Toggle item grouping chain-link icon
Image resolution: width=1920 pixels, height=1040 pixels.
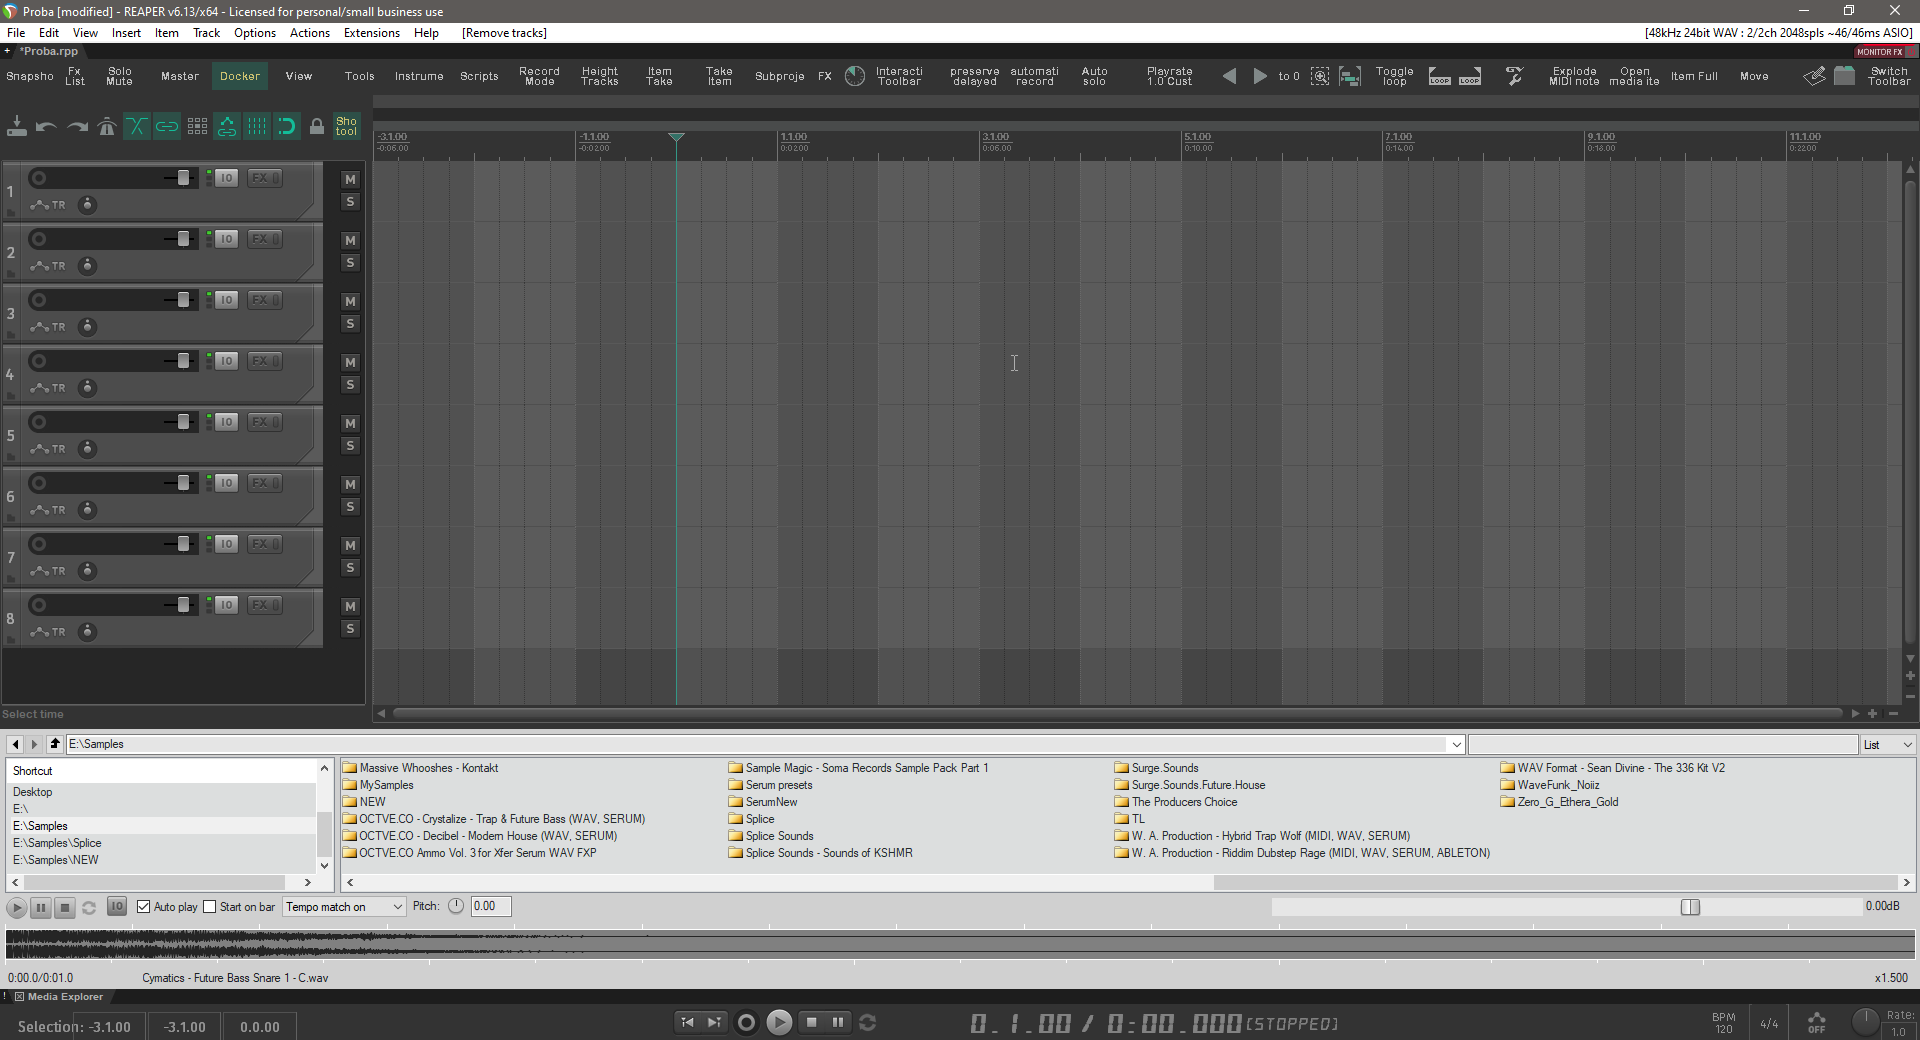[x=167, y=127]
